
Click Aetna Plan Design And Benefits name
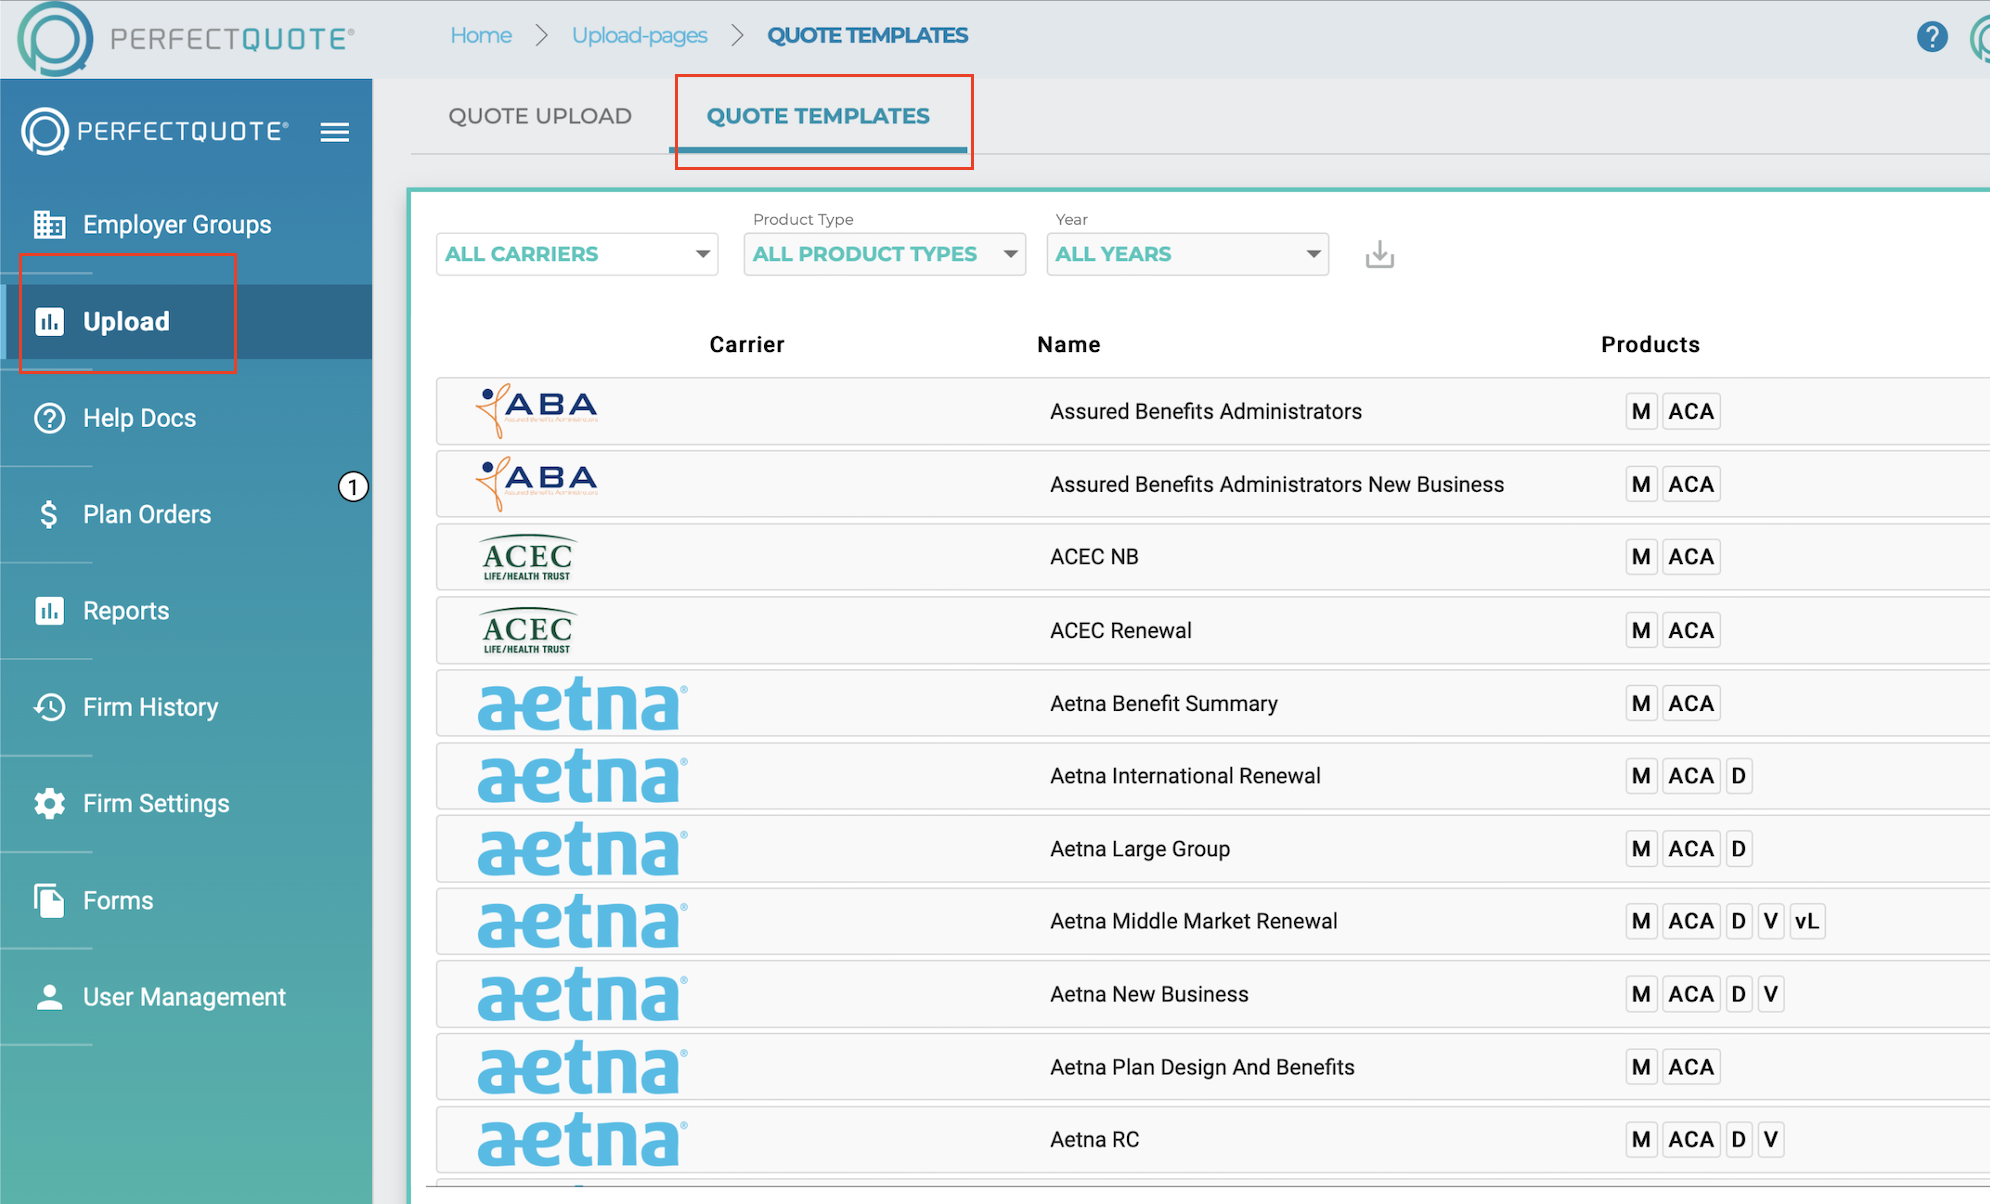[1202, 1067]
